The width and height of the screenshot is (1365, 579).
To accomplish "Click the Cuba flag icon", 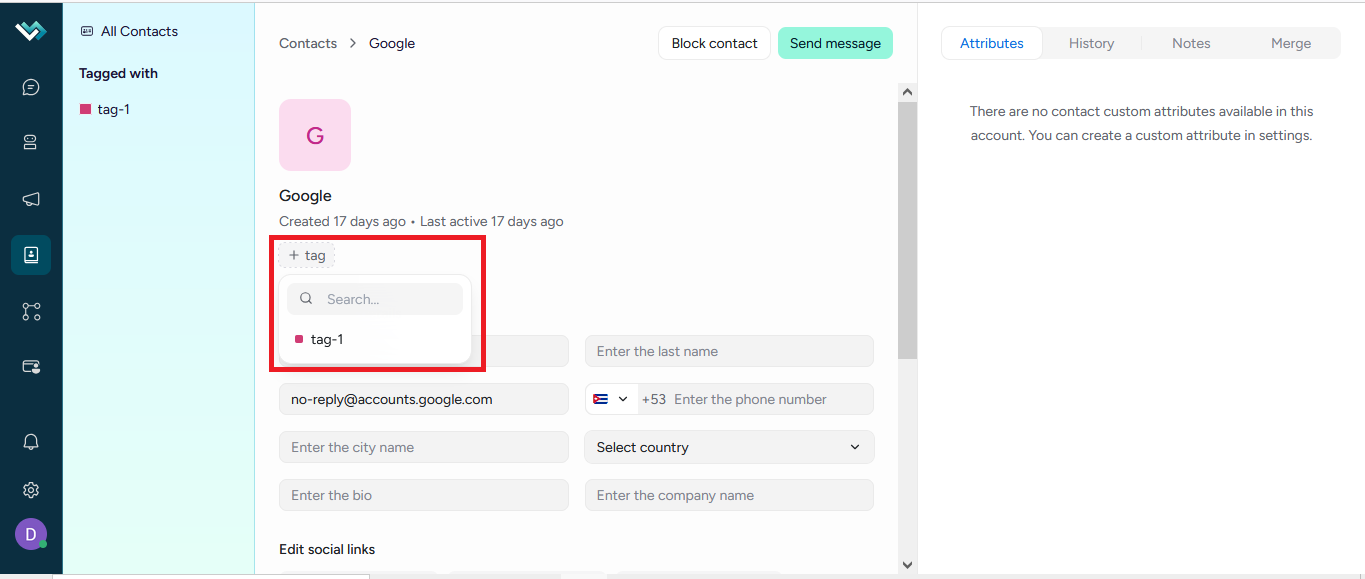I will click(601, 399).
